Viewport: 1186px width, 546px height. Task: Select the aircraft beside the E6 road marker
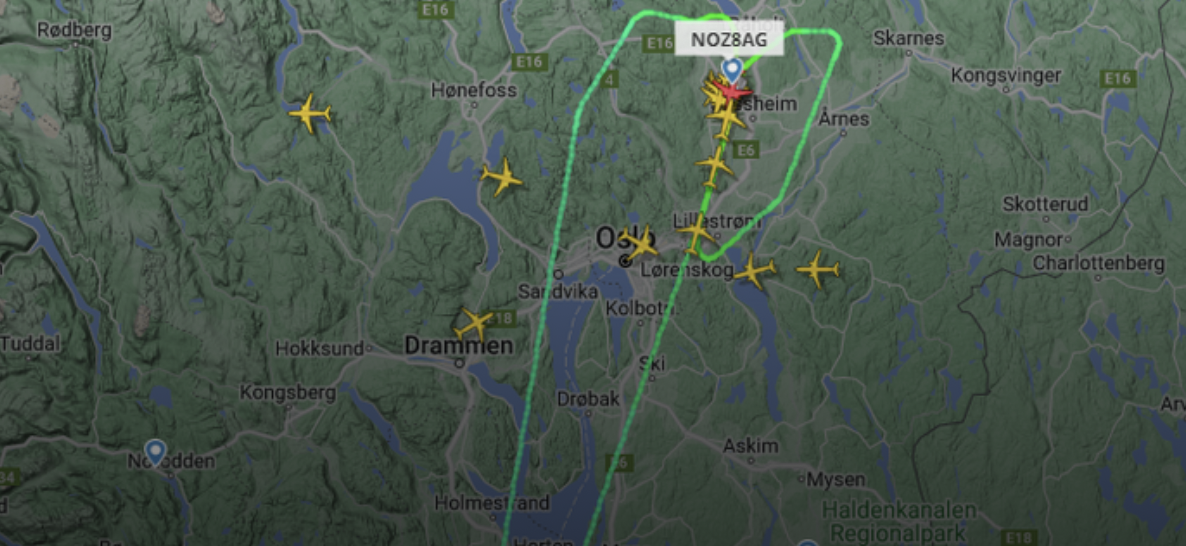click(x=715, y=166)
